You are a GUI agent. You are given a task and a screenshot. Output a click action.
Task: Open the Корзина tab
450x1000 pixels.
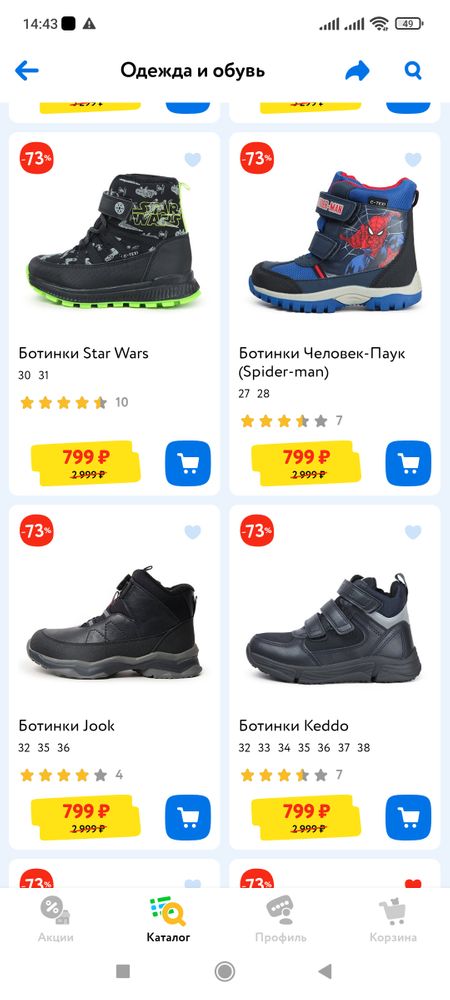(393, 919)
